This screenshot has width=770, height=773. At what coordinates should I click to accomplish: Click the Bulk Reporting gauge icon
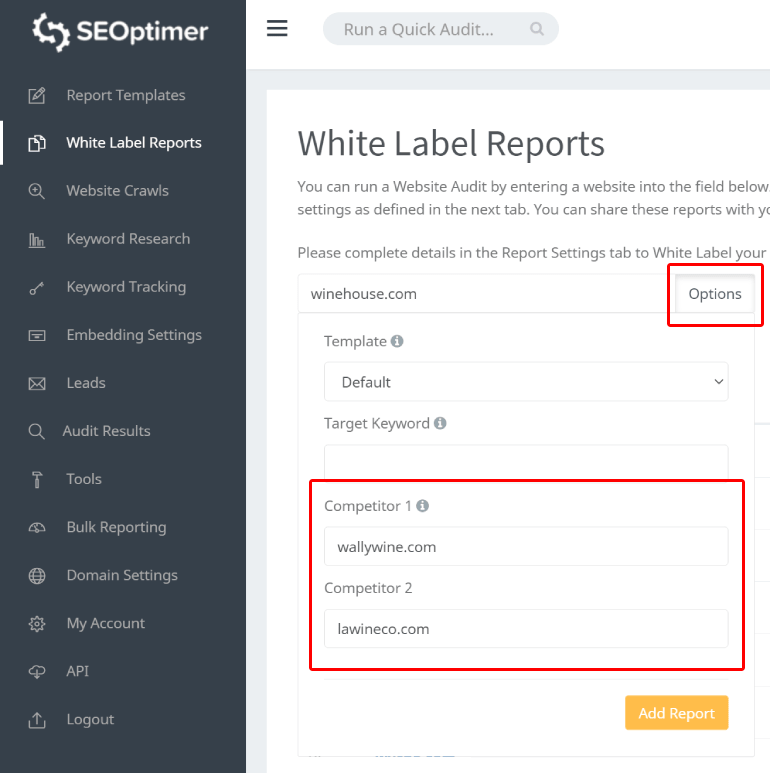click(37, 527)
